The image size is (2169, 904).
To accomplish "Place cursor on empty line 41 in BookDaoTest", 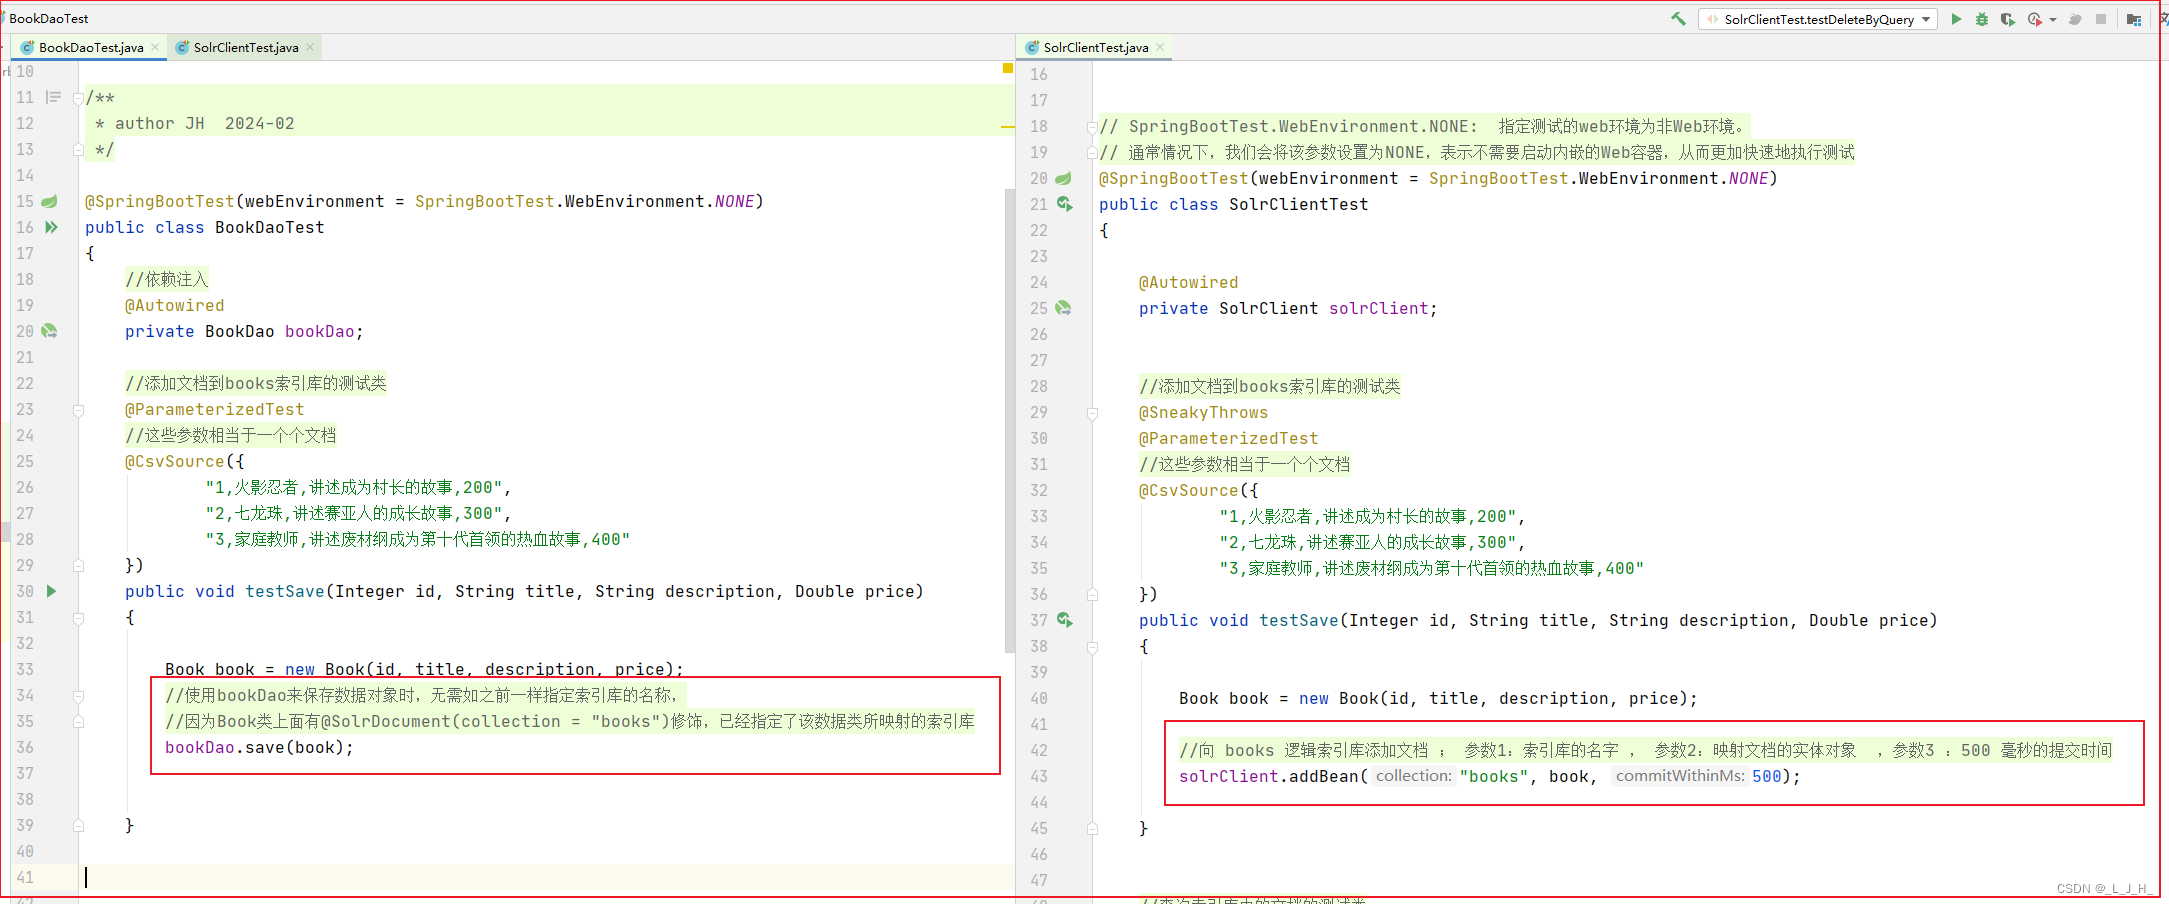I will click(200, 877).
